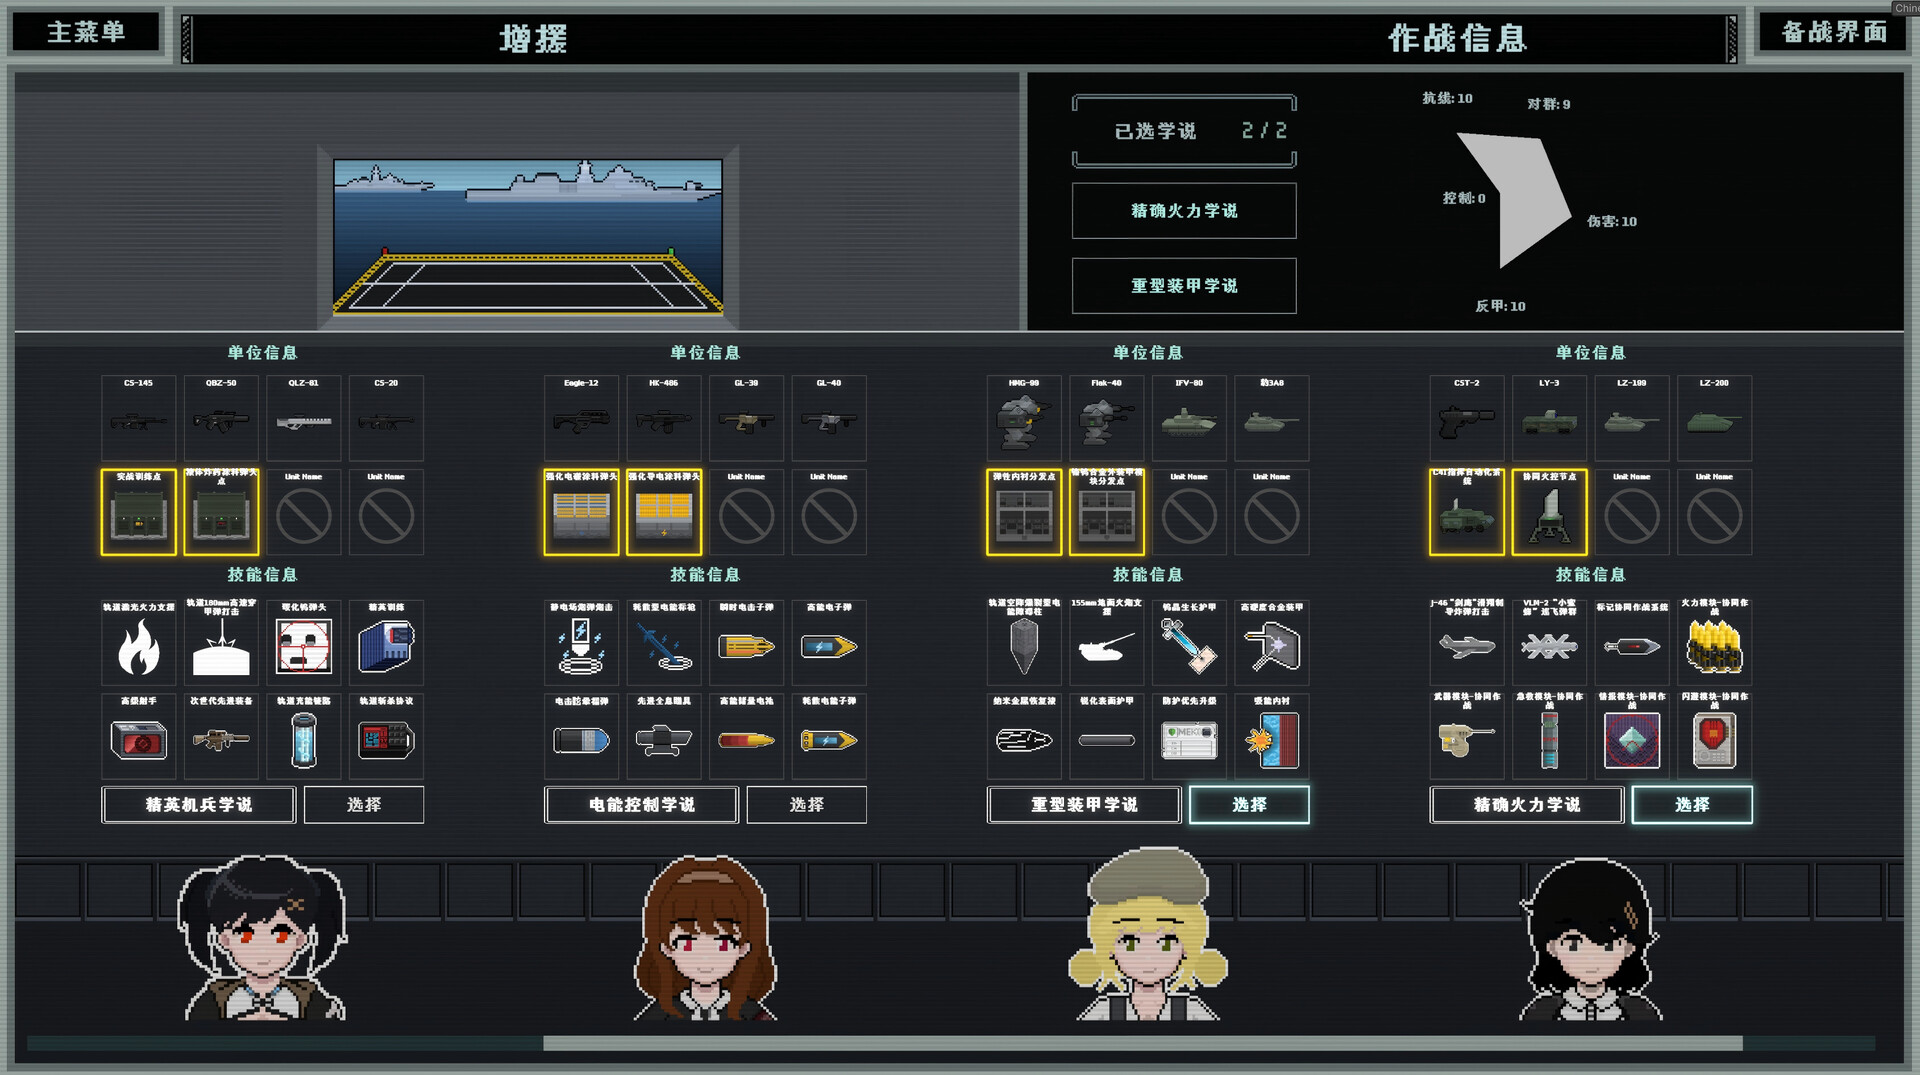Image resolution: width=1920 pixels, height=1075 pixels.
Task: Pick the CST-2 pistol unit icon
Action: [x=1466, y=419]
